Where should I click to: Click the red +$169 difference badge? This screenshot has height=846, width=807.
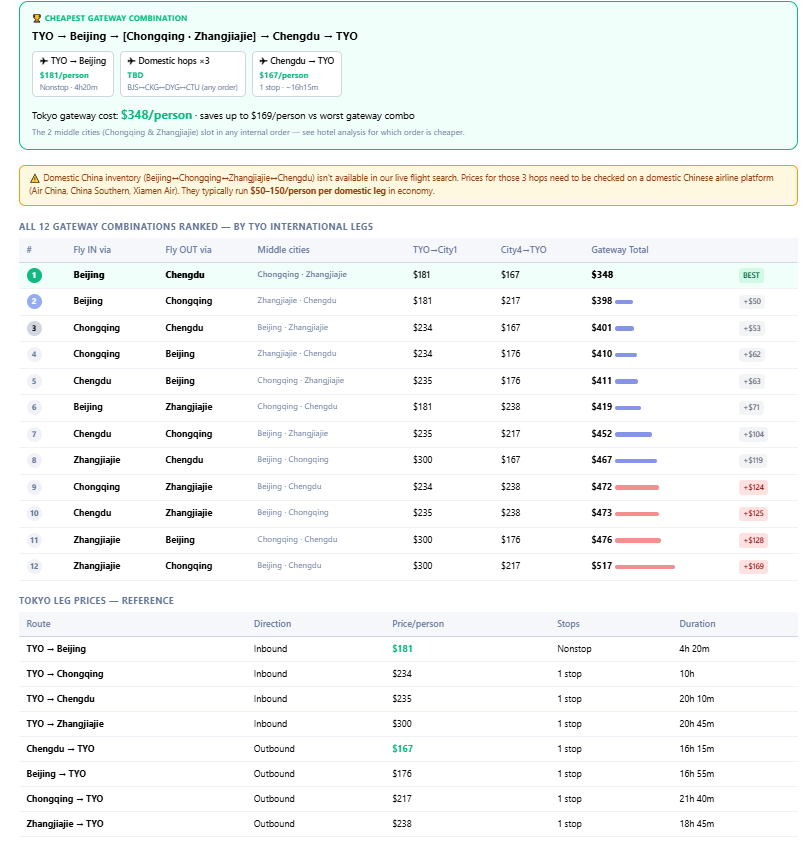753,567
